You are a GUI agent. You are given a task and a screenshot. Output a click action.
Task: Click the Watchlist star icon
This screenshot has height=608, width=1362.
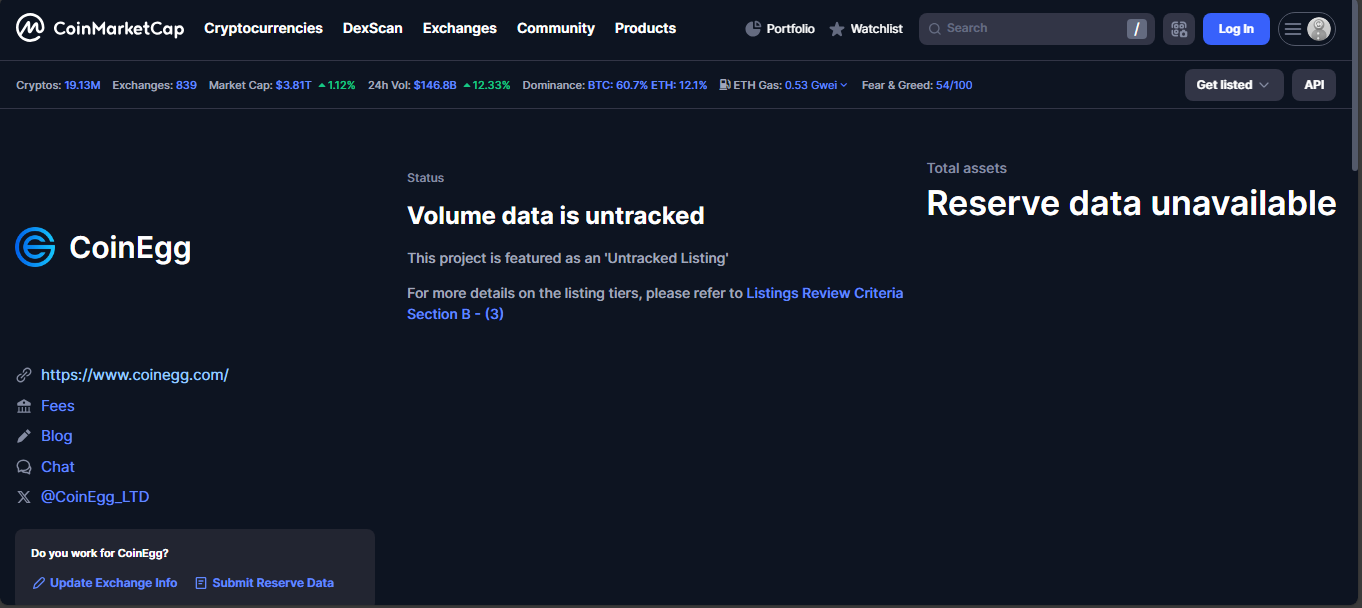[x=837, y=29]
